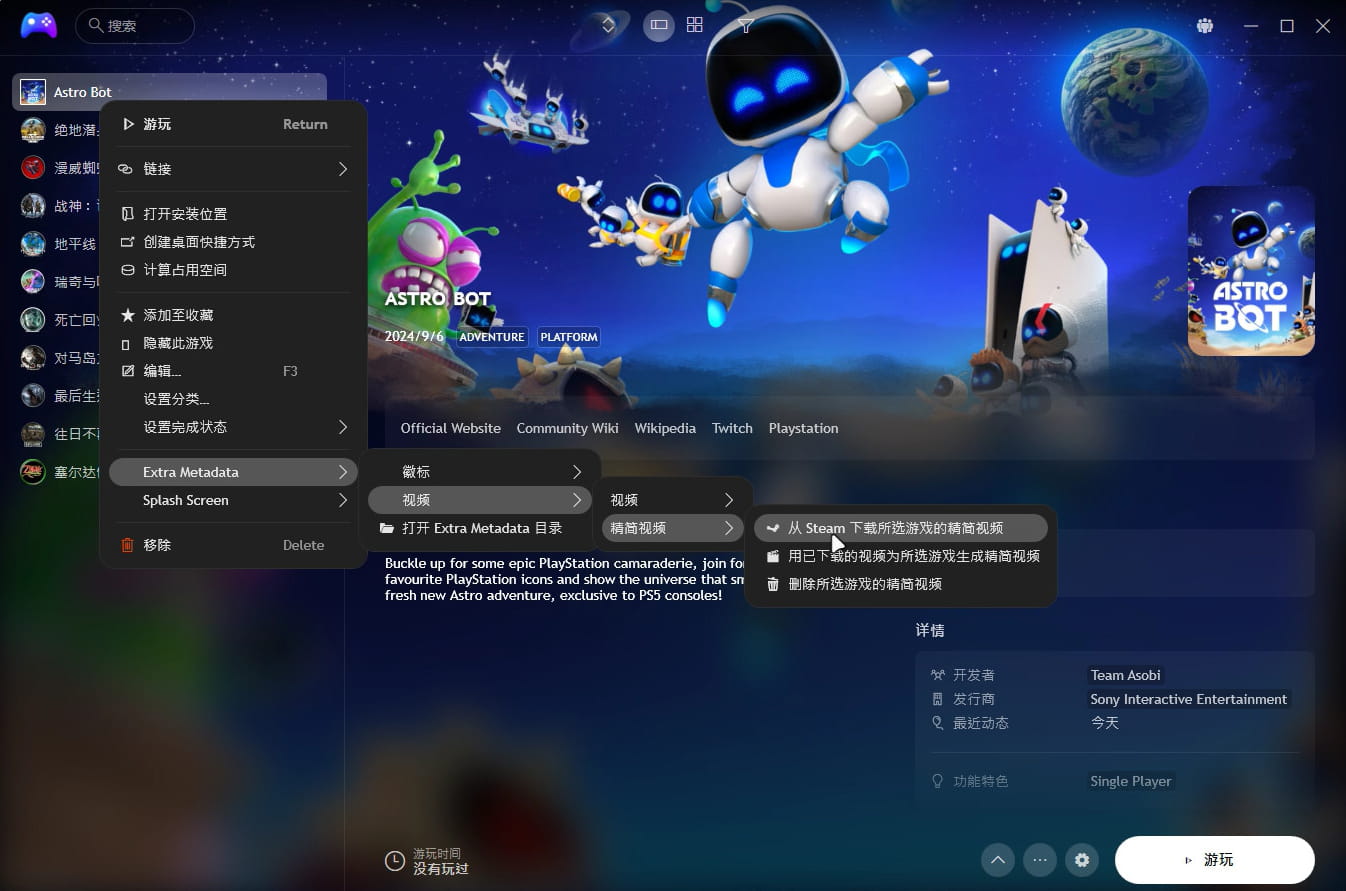Hide this game using 隐藏此游戏
The height and width of the screenshot is (891, 1346).
pos(177,343)
